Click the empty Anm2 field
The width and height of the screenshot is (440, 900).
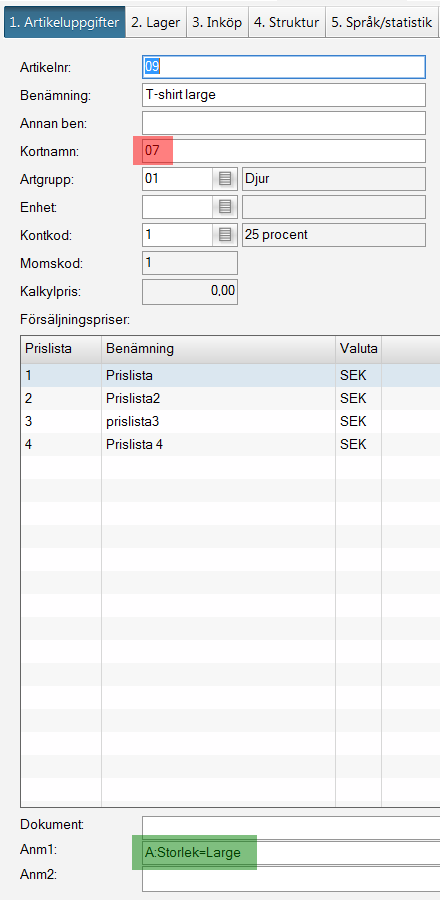291,880
